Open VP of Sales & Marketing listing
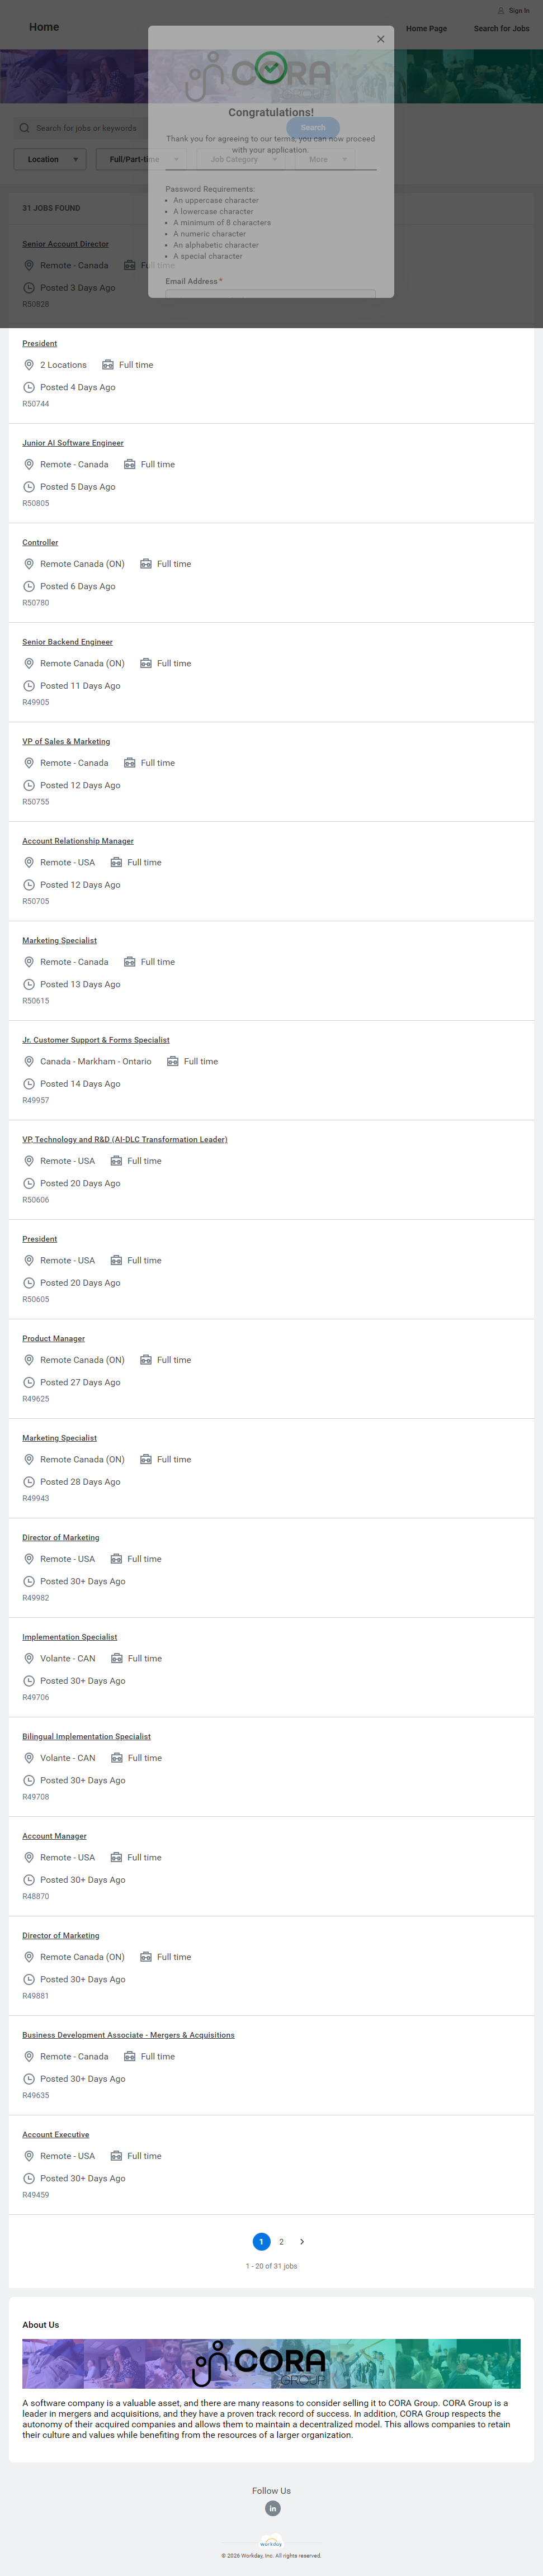 coord(66,741)
